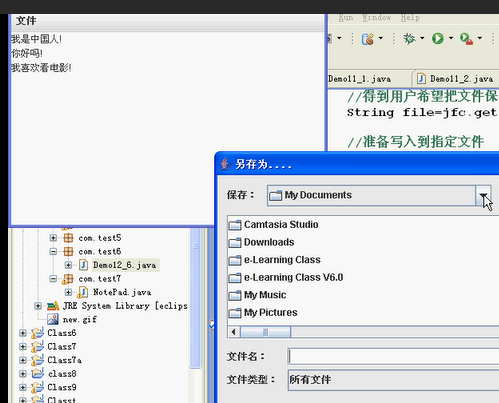
Task: Select new.gif in package explorer
Action: (x=80, y=320)
